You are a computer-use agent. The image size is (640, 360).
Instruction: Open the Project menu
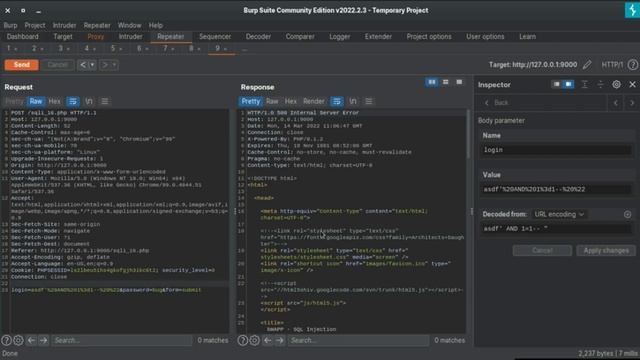(35, 25)
